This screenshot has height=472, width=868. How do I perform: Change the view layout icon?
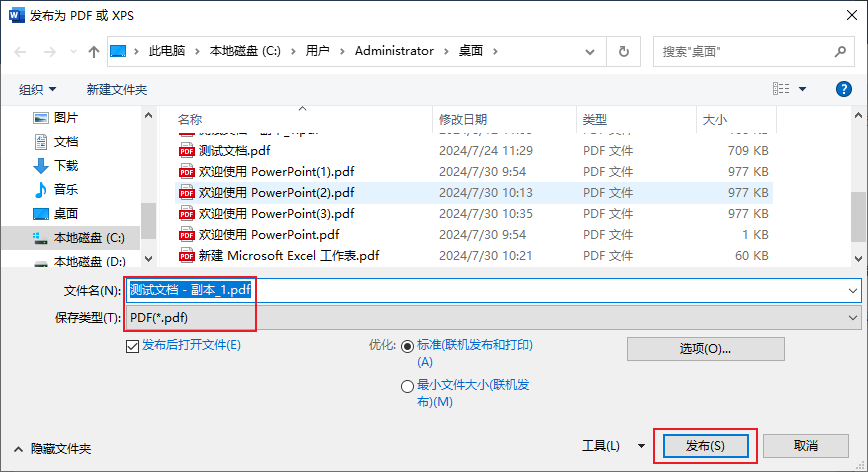pos(781,89)
